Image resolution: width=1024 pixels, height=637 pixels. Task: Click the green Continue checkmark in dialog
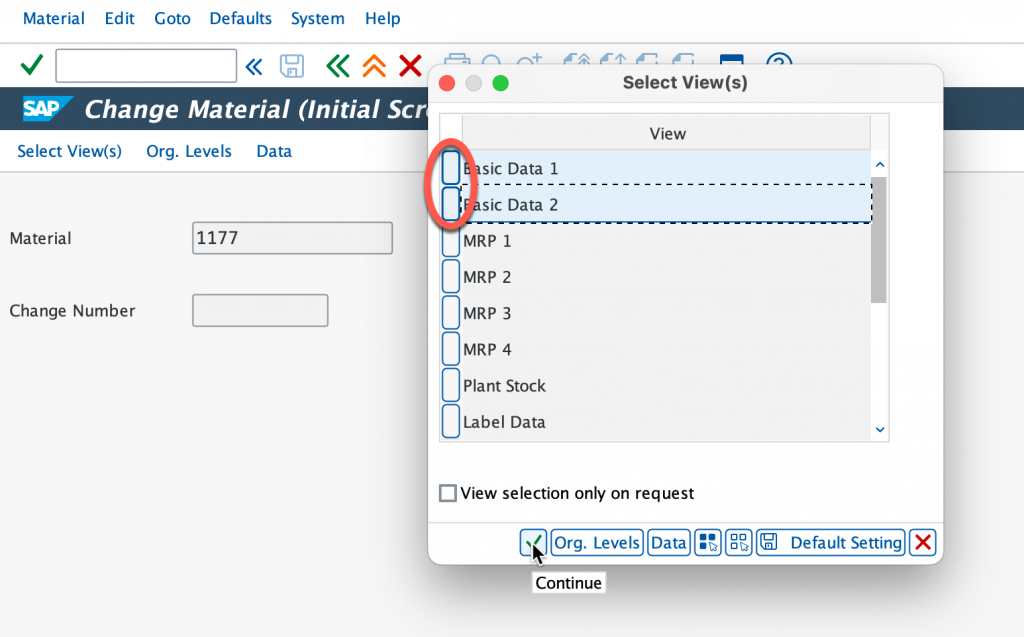533,543
